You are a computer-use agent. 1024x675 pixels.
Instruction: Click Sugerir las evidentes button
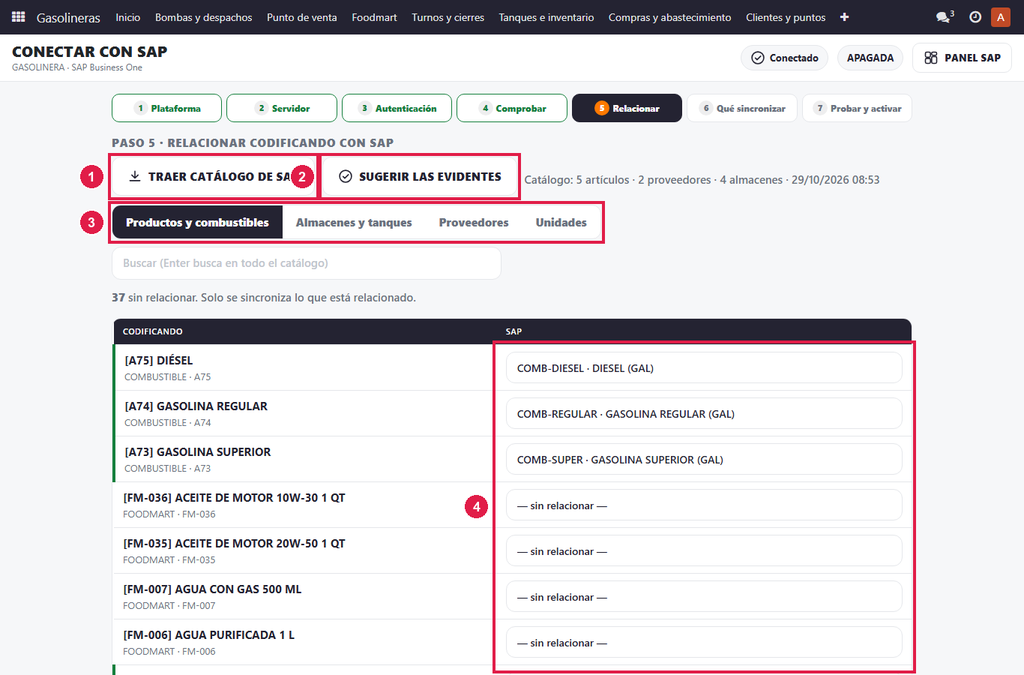[421, 176]
